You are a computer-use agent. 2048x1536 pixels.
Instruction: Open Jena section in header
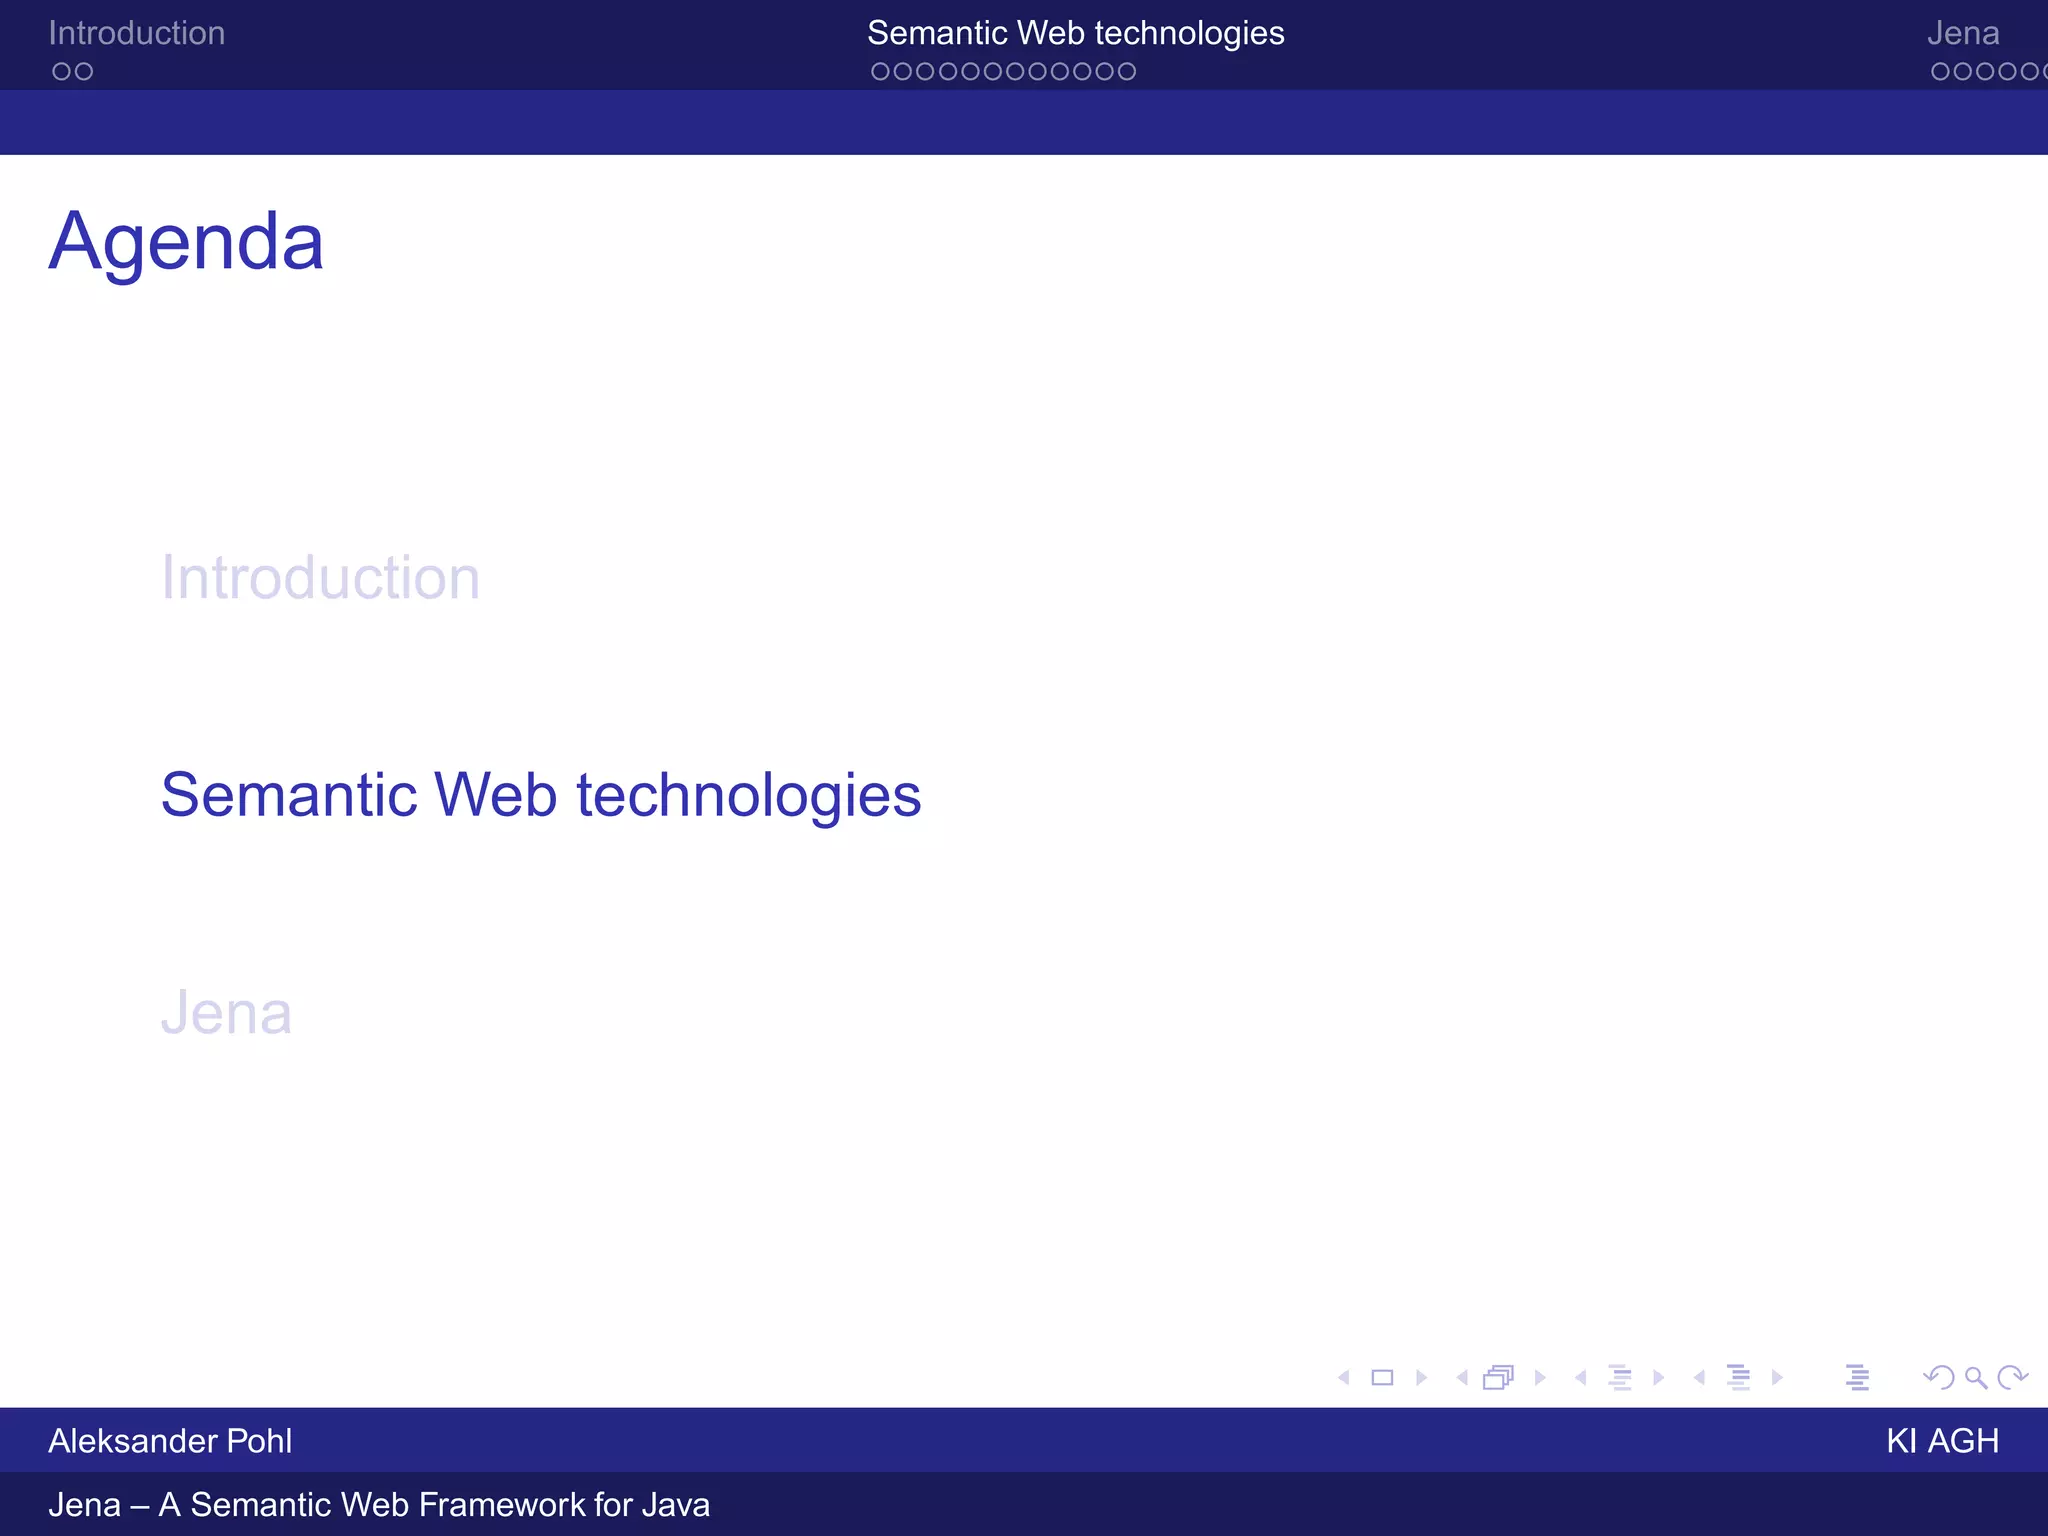[1963, 33]
